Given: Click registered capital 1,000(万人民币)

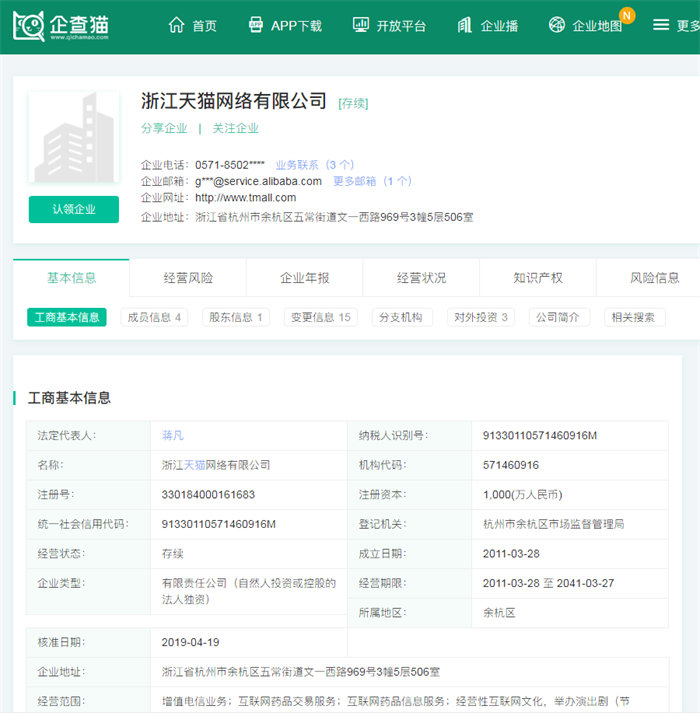Looking at the screenshot, I should click(523, 495).
